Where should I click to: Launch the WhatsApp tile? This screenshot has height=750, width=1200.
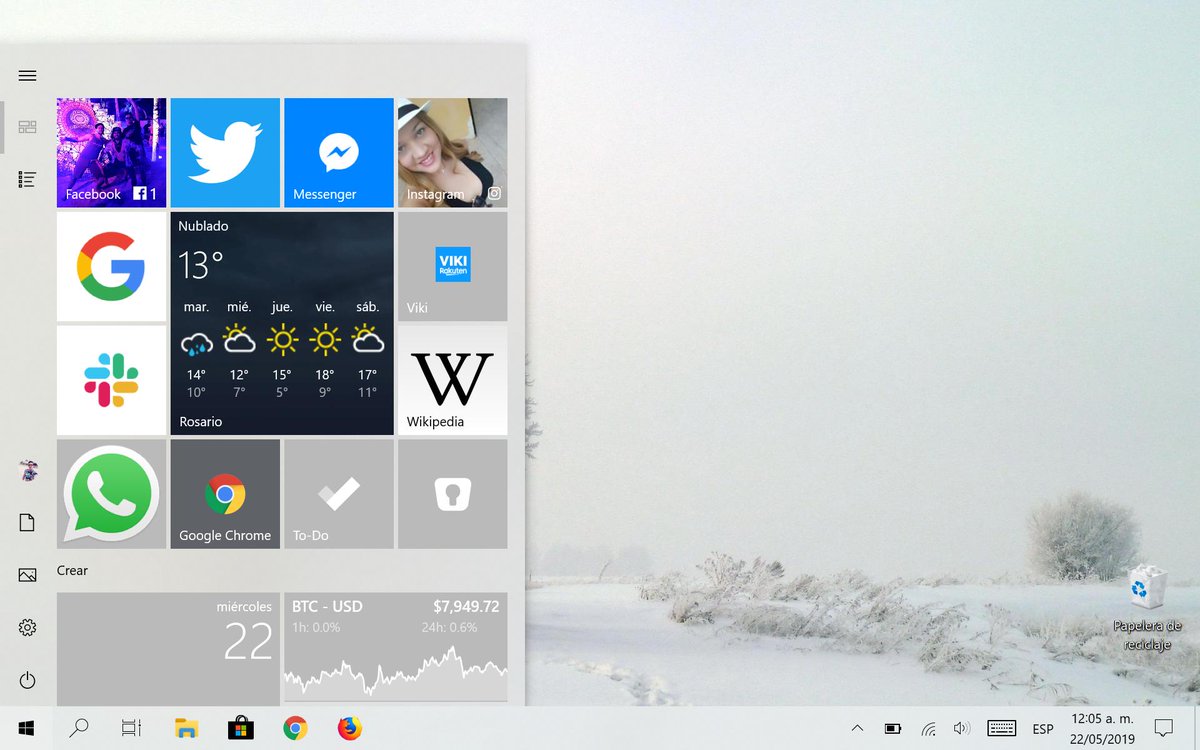111,494
